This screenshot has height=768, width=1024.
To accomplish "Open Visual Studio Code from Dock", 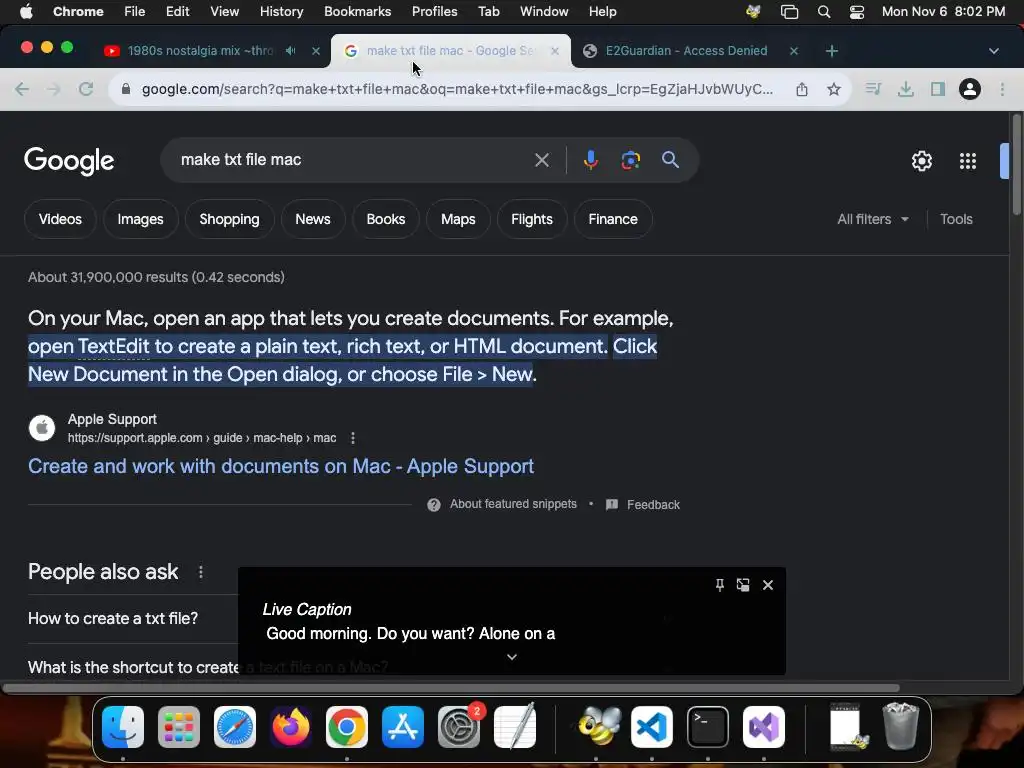I will (x=652, y=727).
